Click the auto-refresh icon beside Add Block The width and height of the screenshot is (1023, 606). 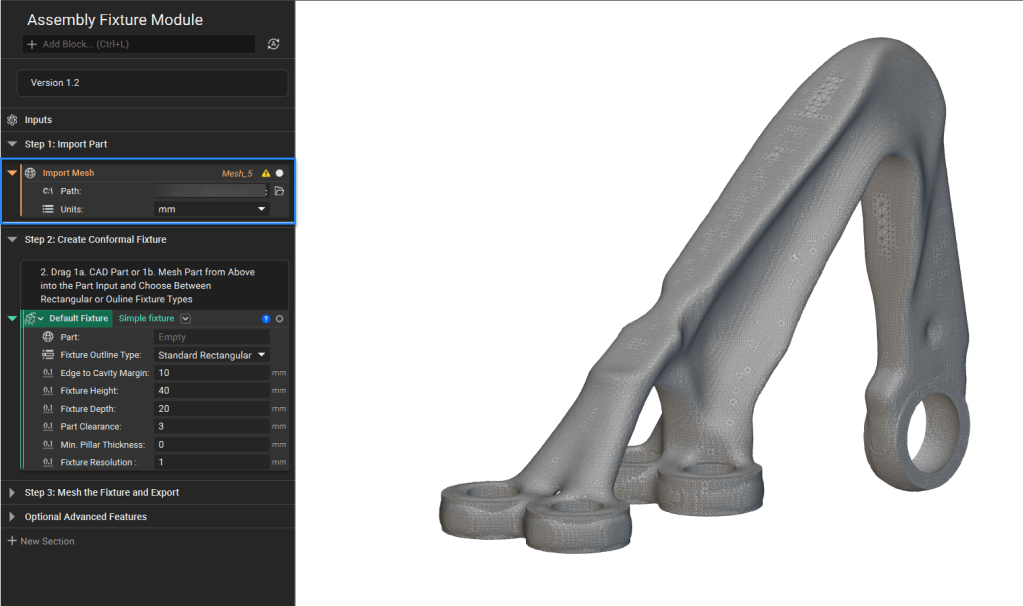(x=274, y=44)
